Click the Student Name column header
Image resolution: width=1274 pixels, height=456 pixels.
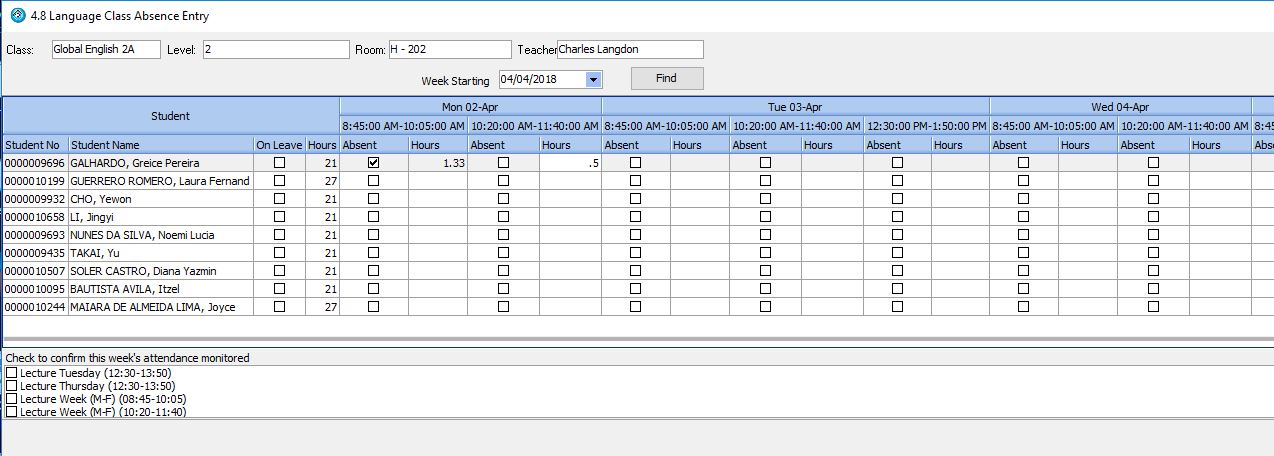tap(160, 145)
